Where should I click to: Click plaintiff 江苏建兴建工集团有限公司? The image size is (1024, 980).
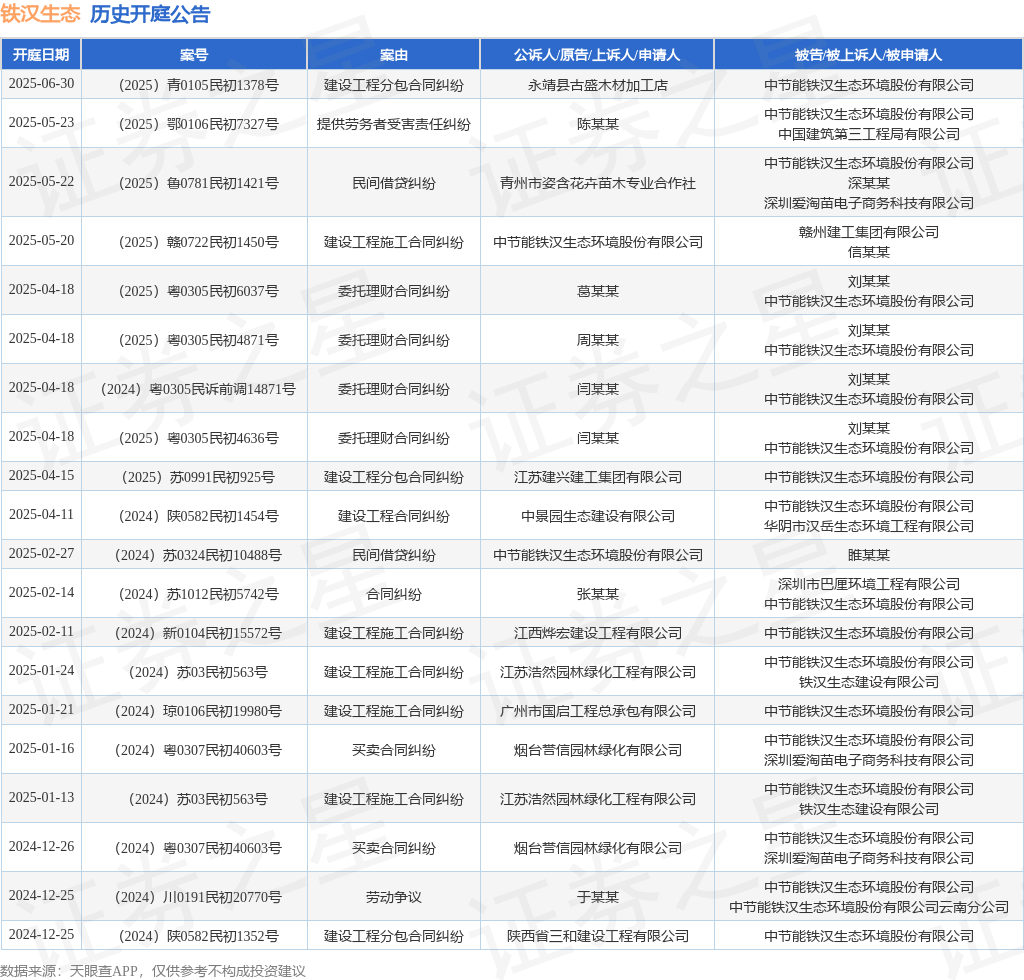598,477
